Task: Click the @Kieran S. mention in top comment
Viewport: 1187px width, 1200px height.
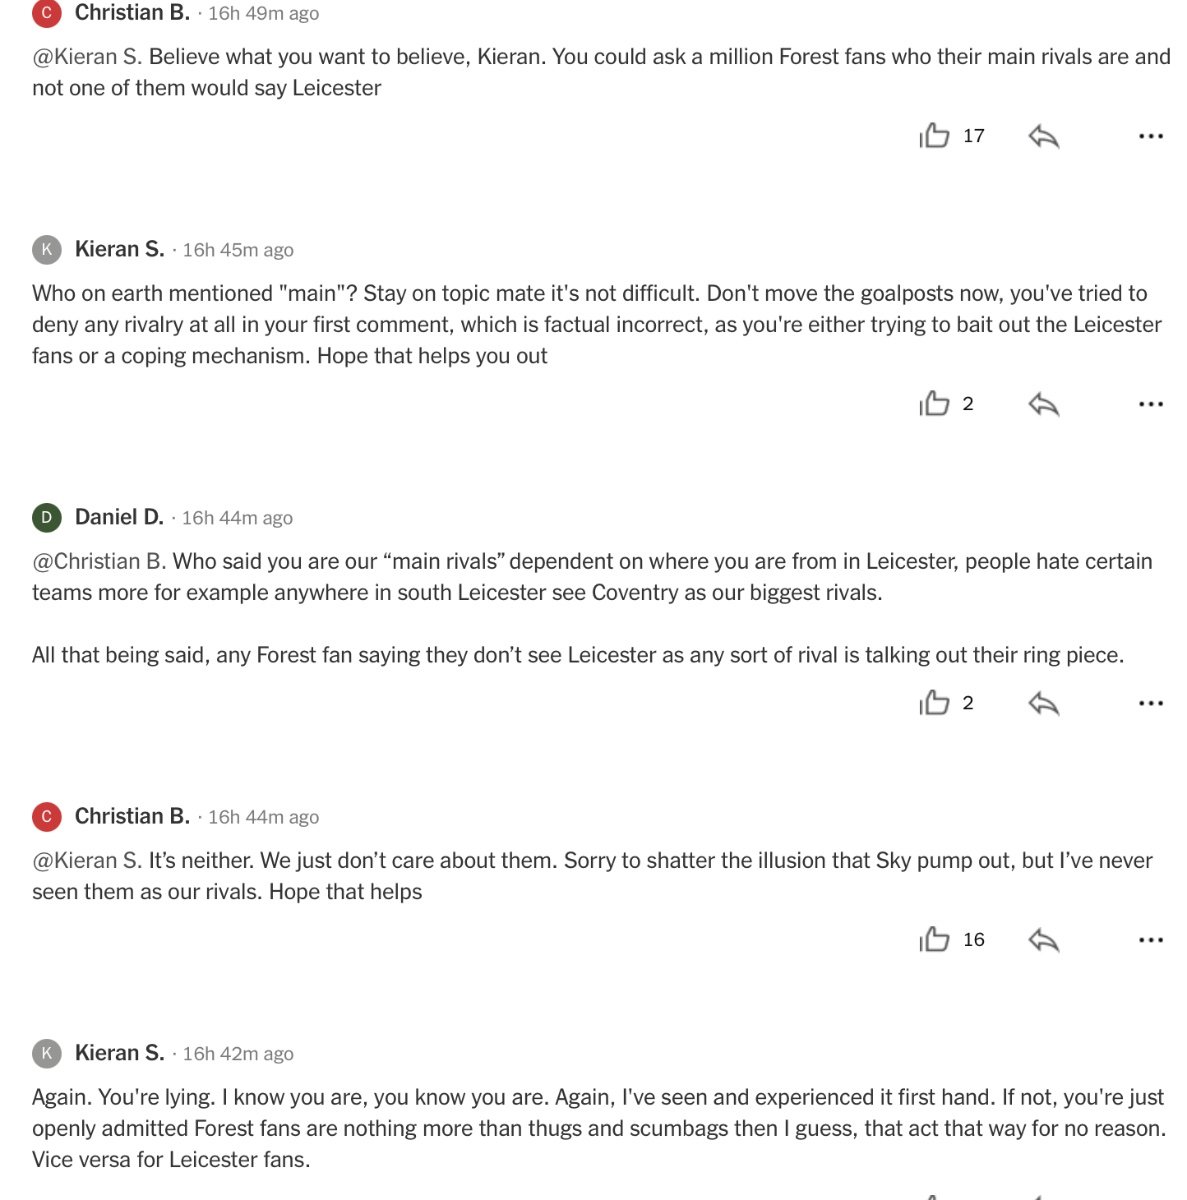Action: (x=87, y=57)
